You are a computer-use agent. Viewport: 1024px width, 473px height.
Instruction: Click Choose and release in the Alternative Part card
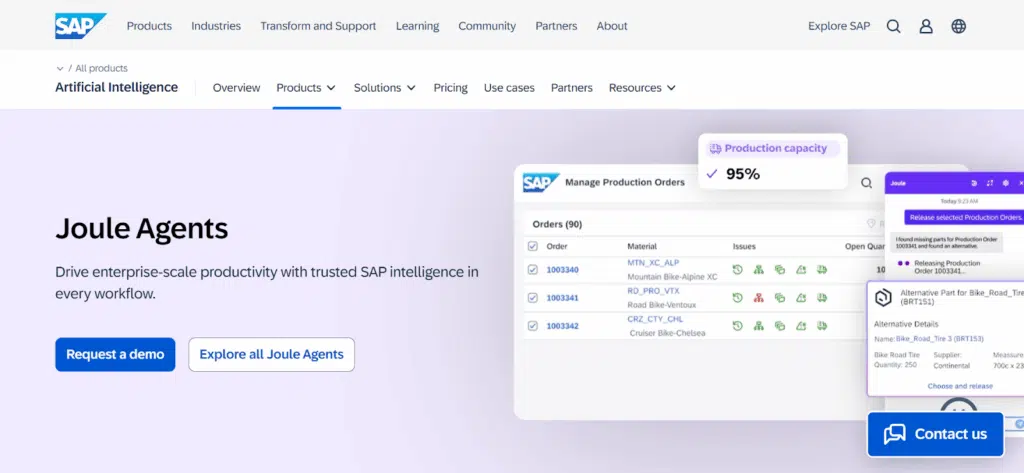[960, 386]
